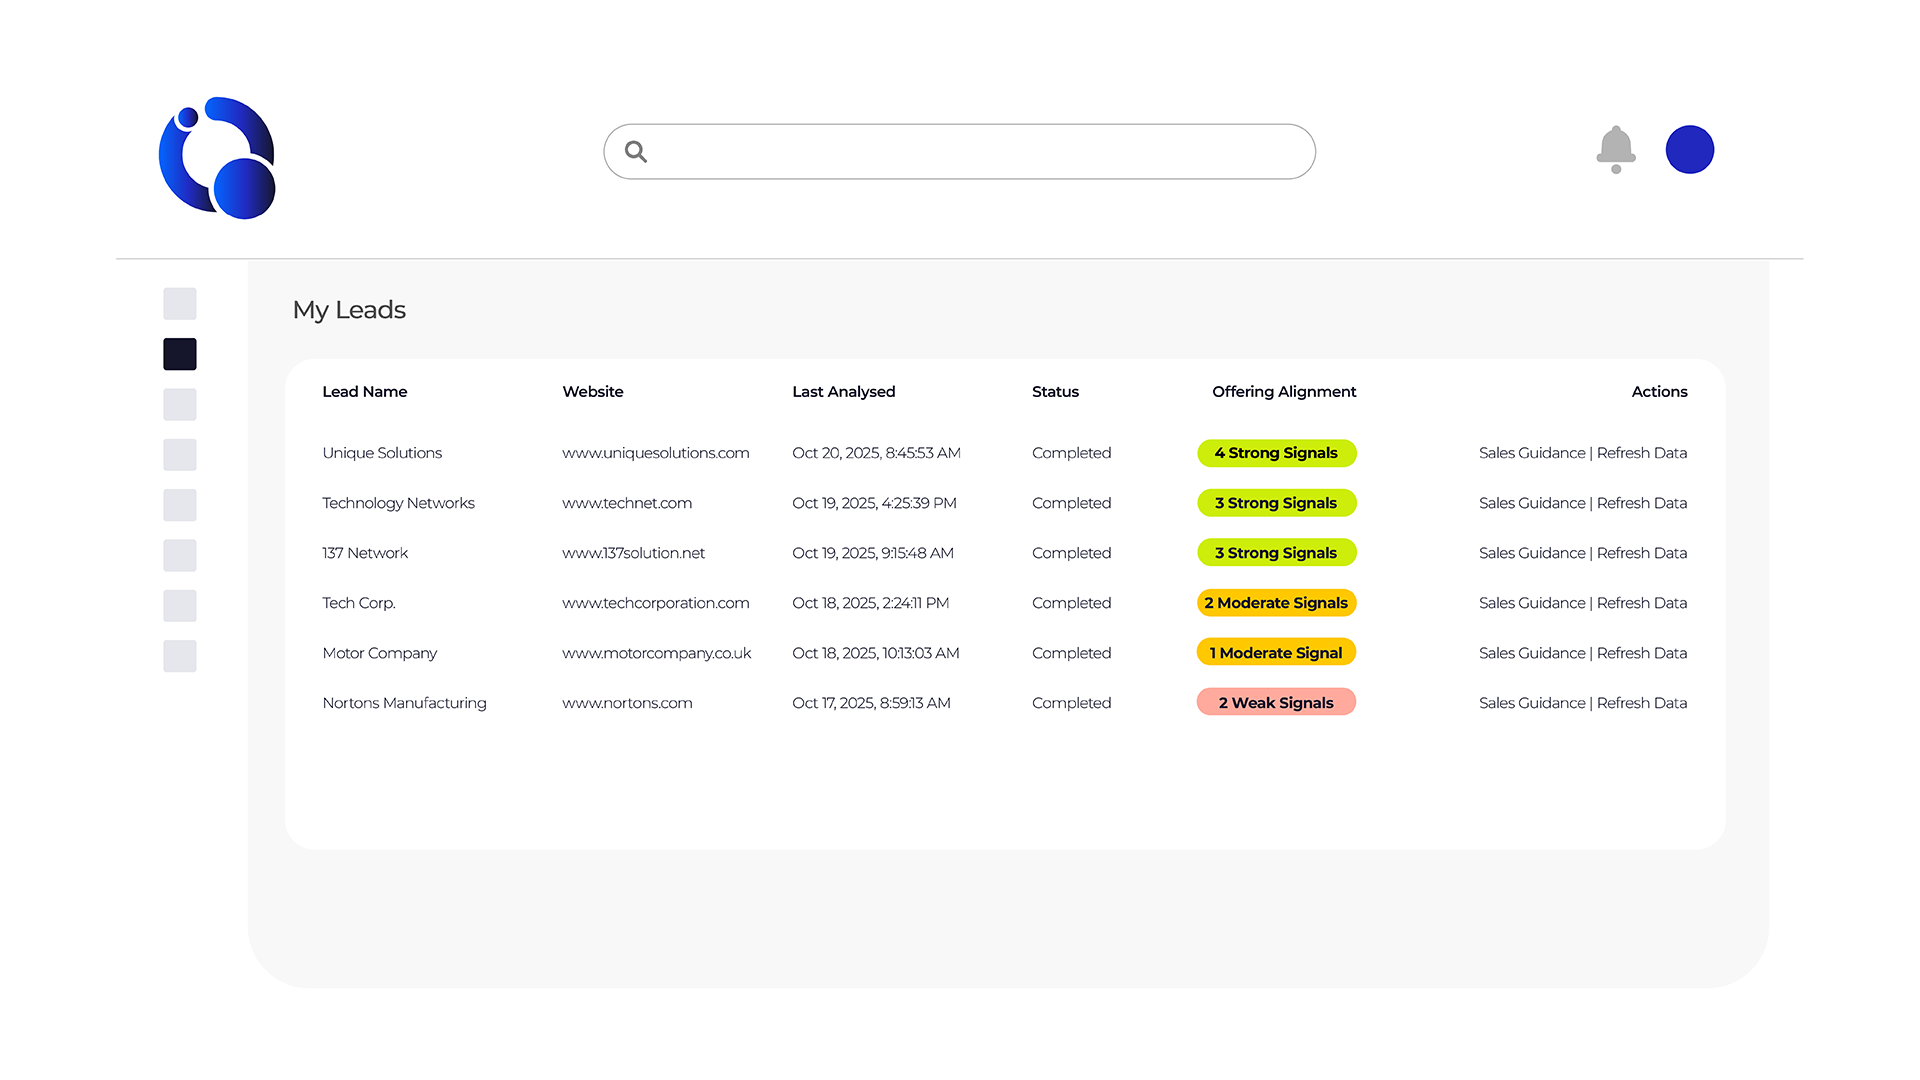Open Sales Guidance for Unique Solutions
1920x1080 pixels.
pos(1532,453)
